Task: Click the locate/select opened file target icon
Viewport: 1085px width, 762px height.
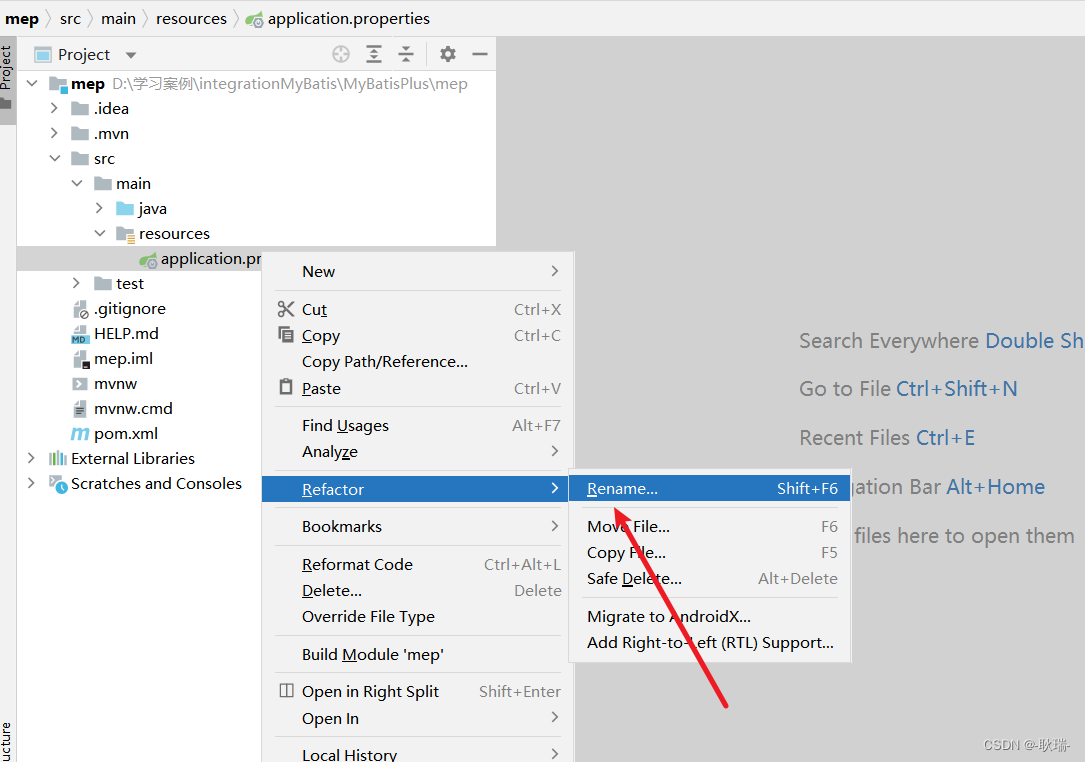Action: coord(341,54)
